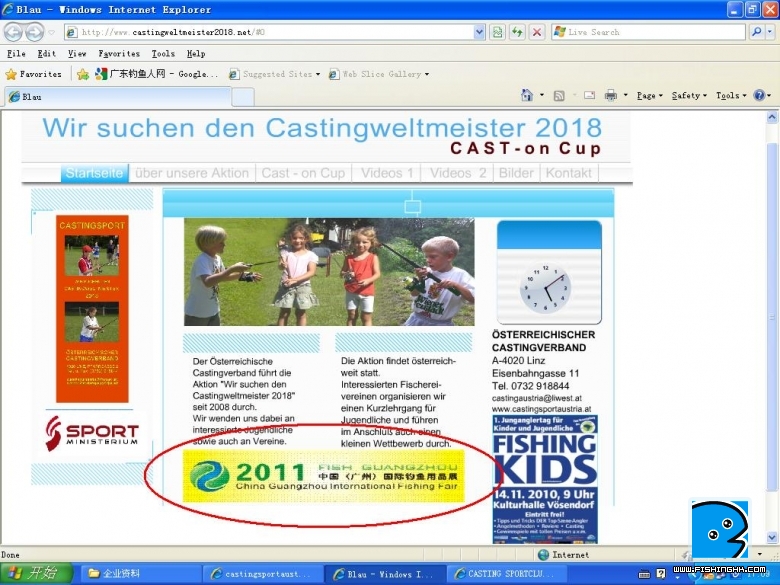
Task: Click the vertical scrollbar up arrow
Action: (x=772, y=118)
